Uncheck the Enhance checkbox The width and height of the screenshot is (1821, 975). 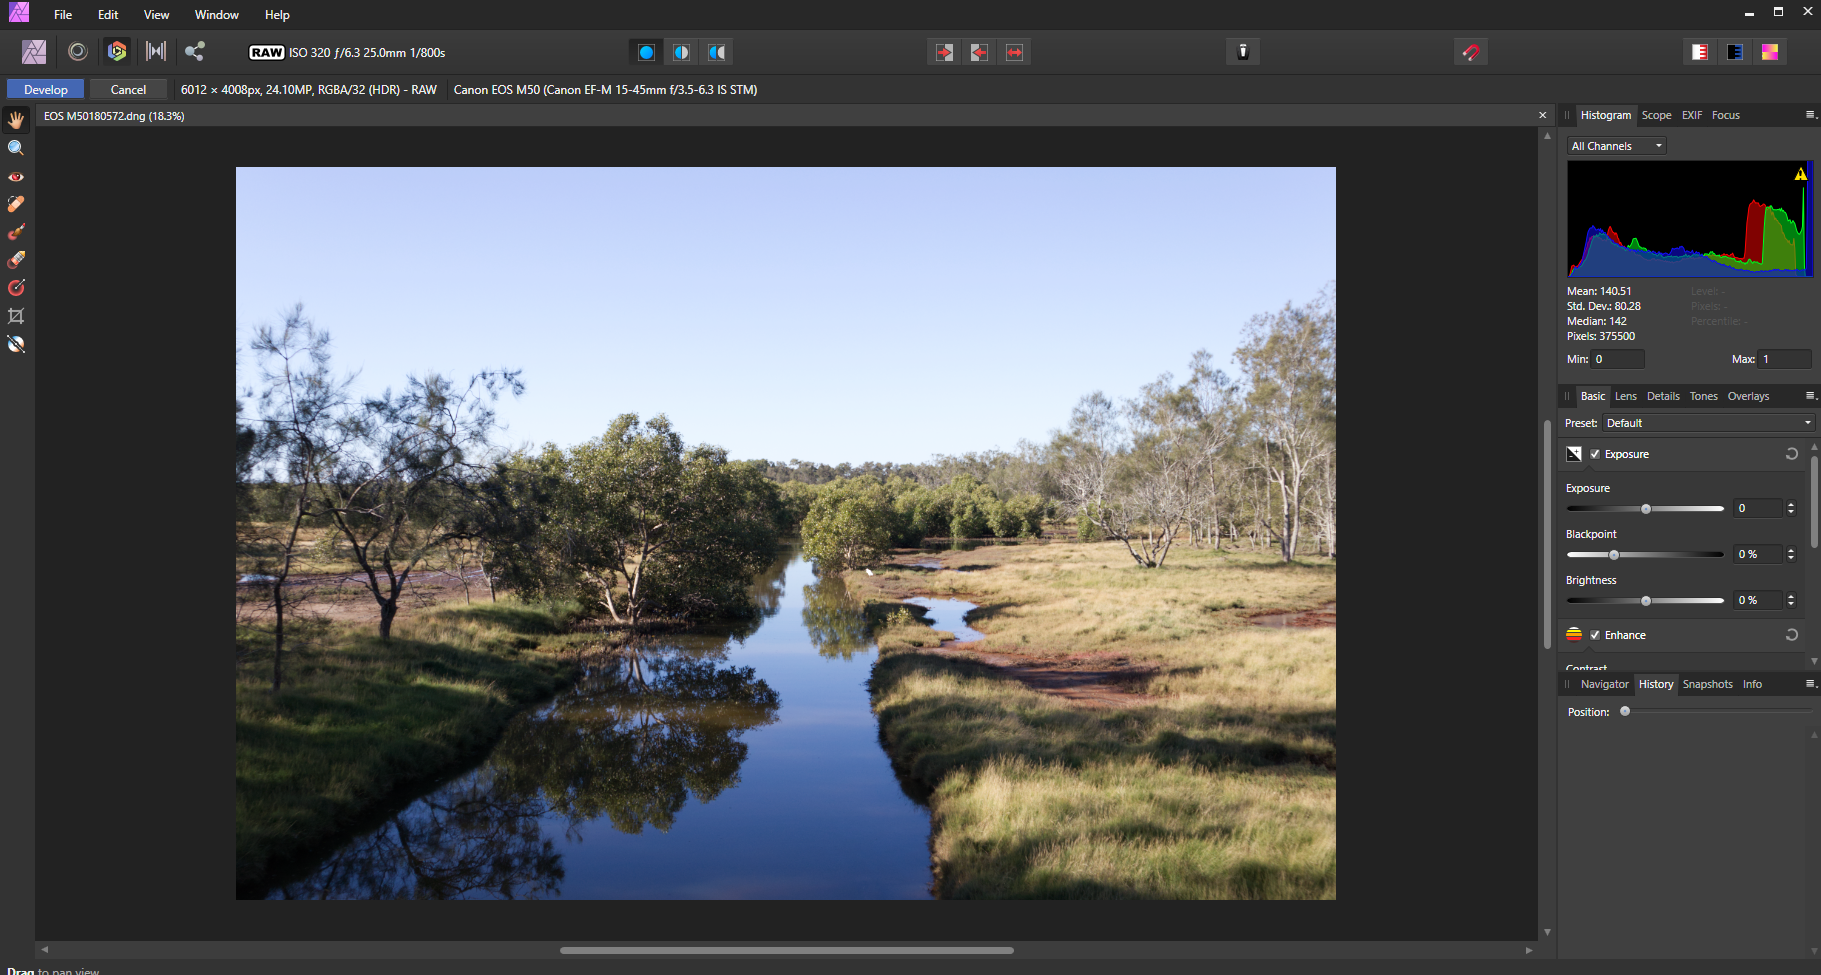(x=1595, y=635)
